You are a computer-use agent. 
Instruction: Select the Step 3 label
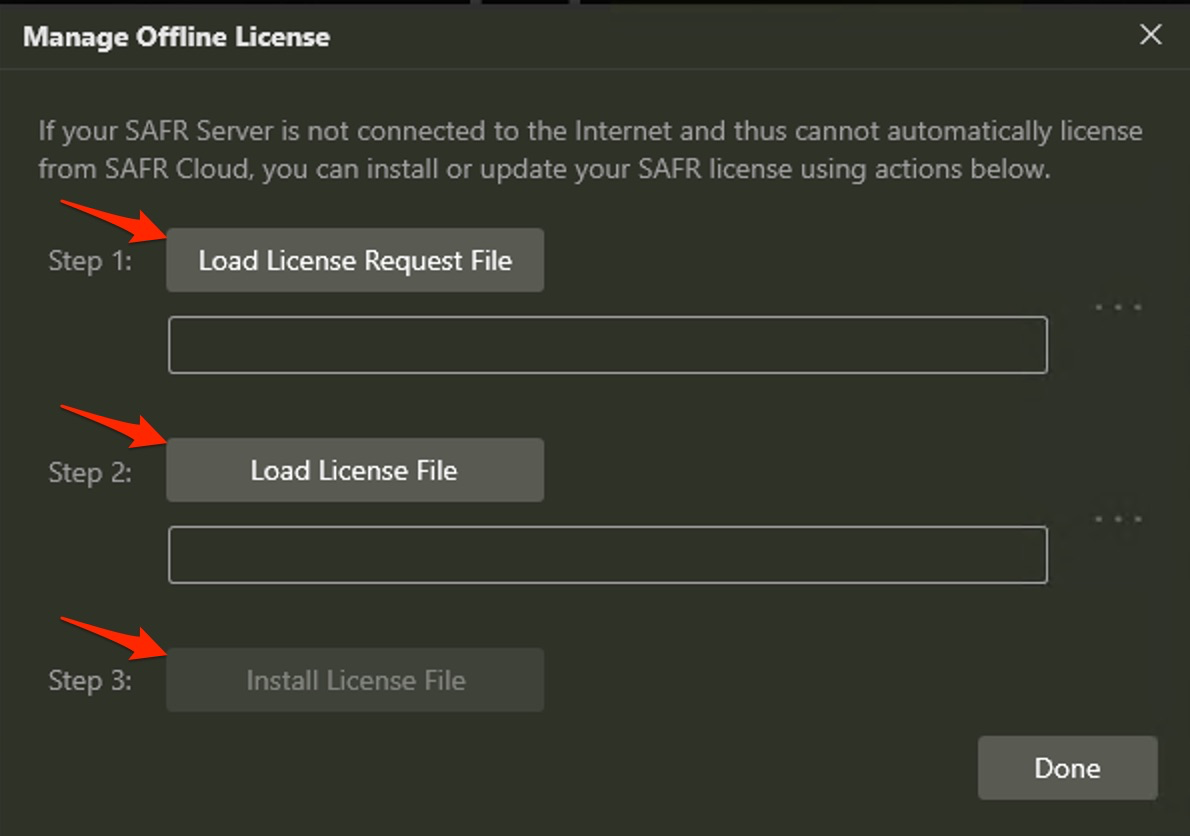[x=90, y=681]
